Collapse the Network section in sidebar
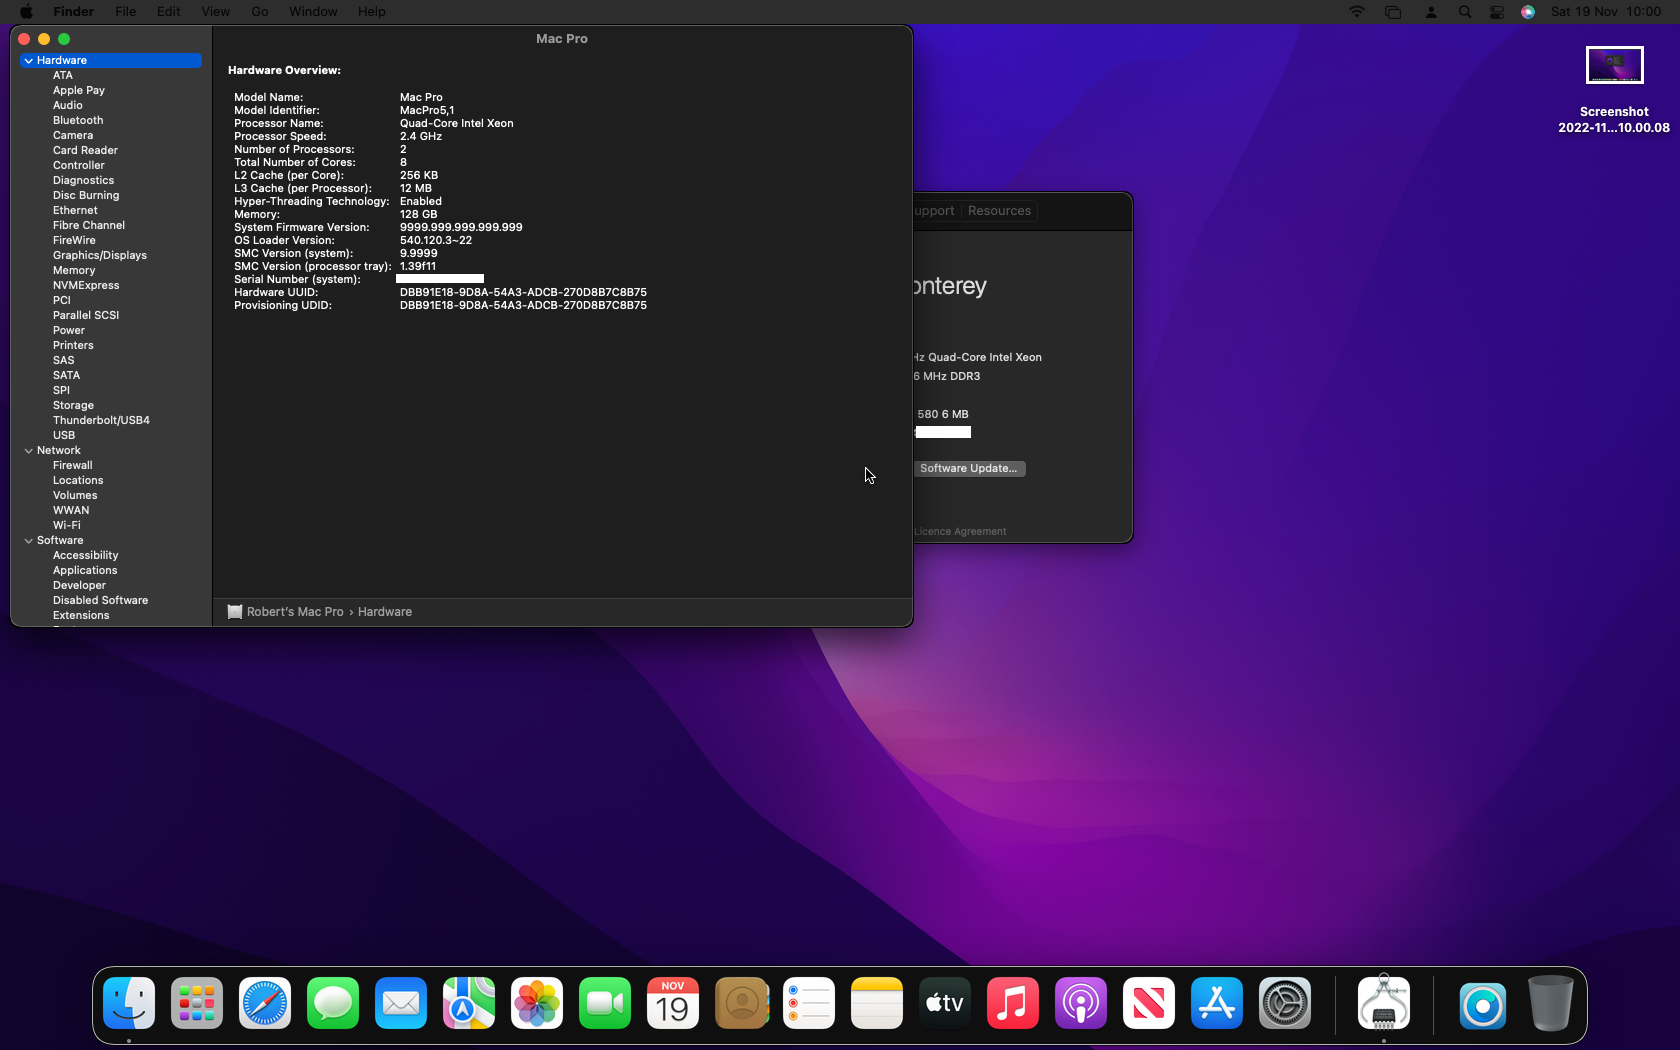 pos(29,451)
